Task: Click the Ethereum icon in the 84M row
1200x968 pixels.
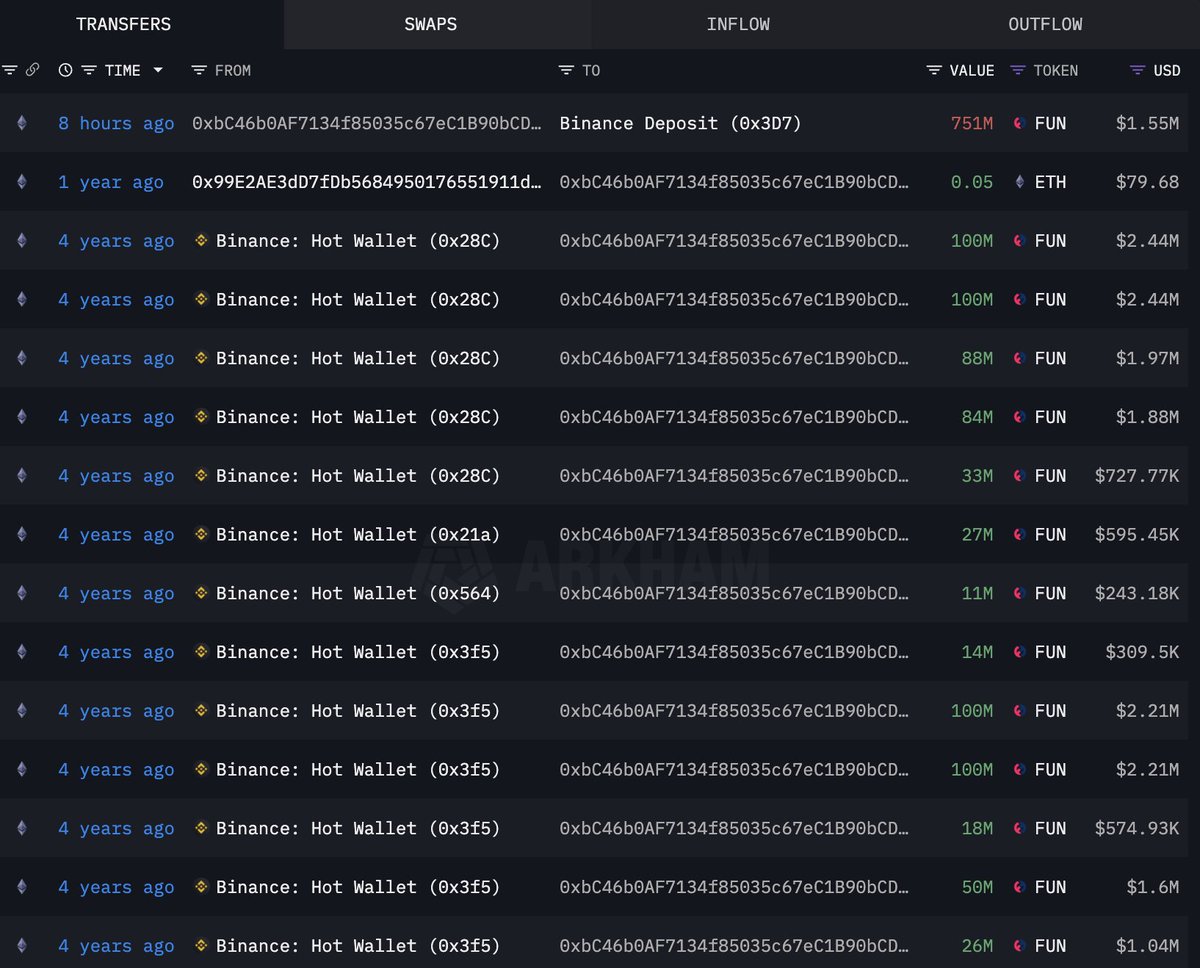Action: [x=22, y=417]
